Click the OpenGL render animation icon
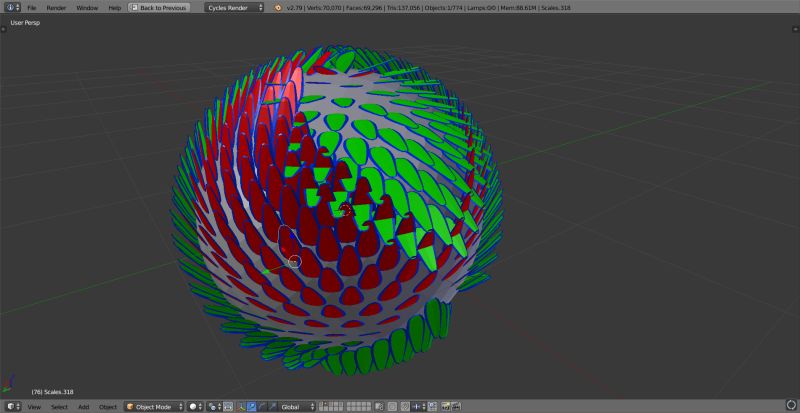800x413 pixels. coord(456,406)
